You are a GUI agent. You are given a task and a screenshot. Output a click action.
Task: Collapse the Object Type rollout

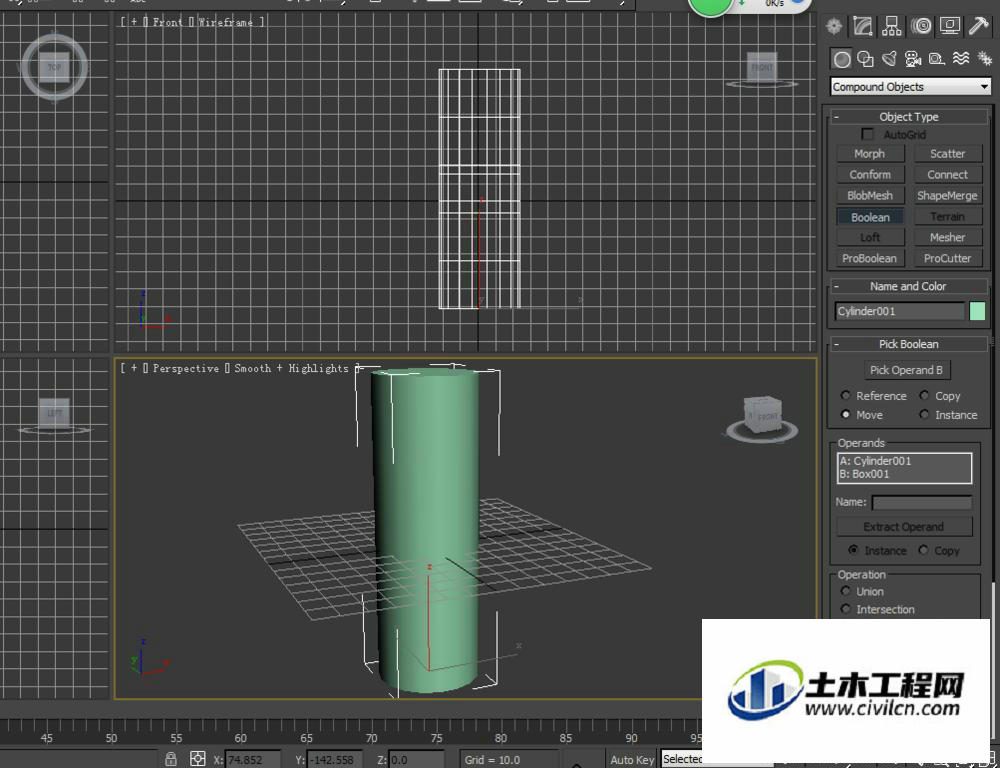909,117
